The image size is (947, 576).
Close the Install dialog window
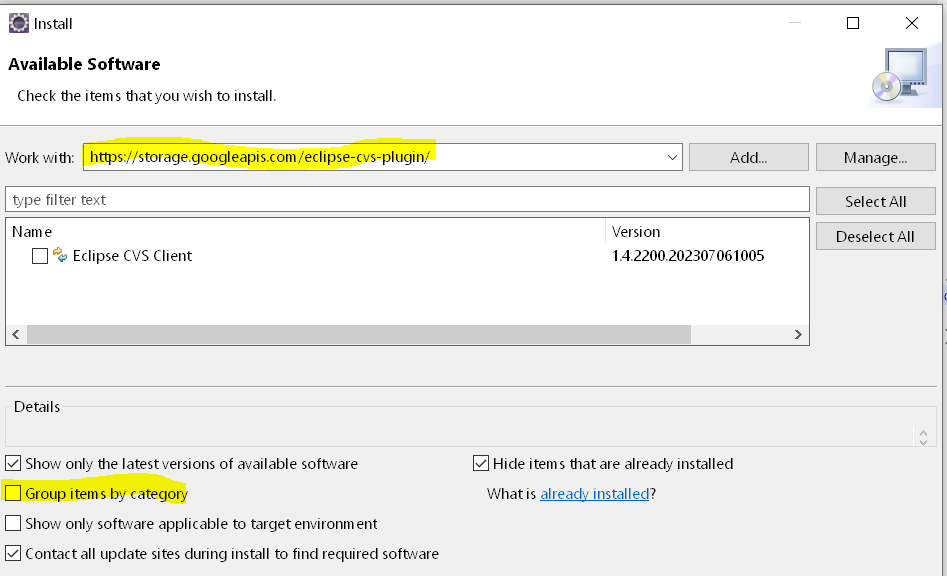912,24
